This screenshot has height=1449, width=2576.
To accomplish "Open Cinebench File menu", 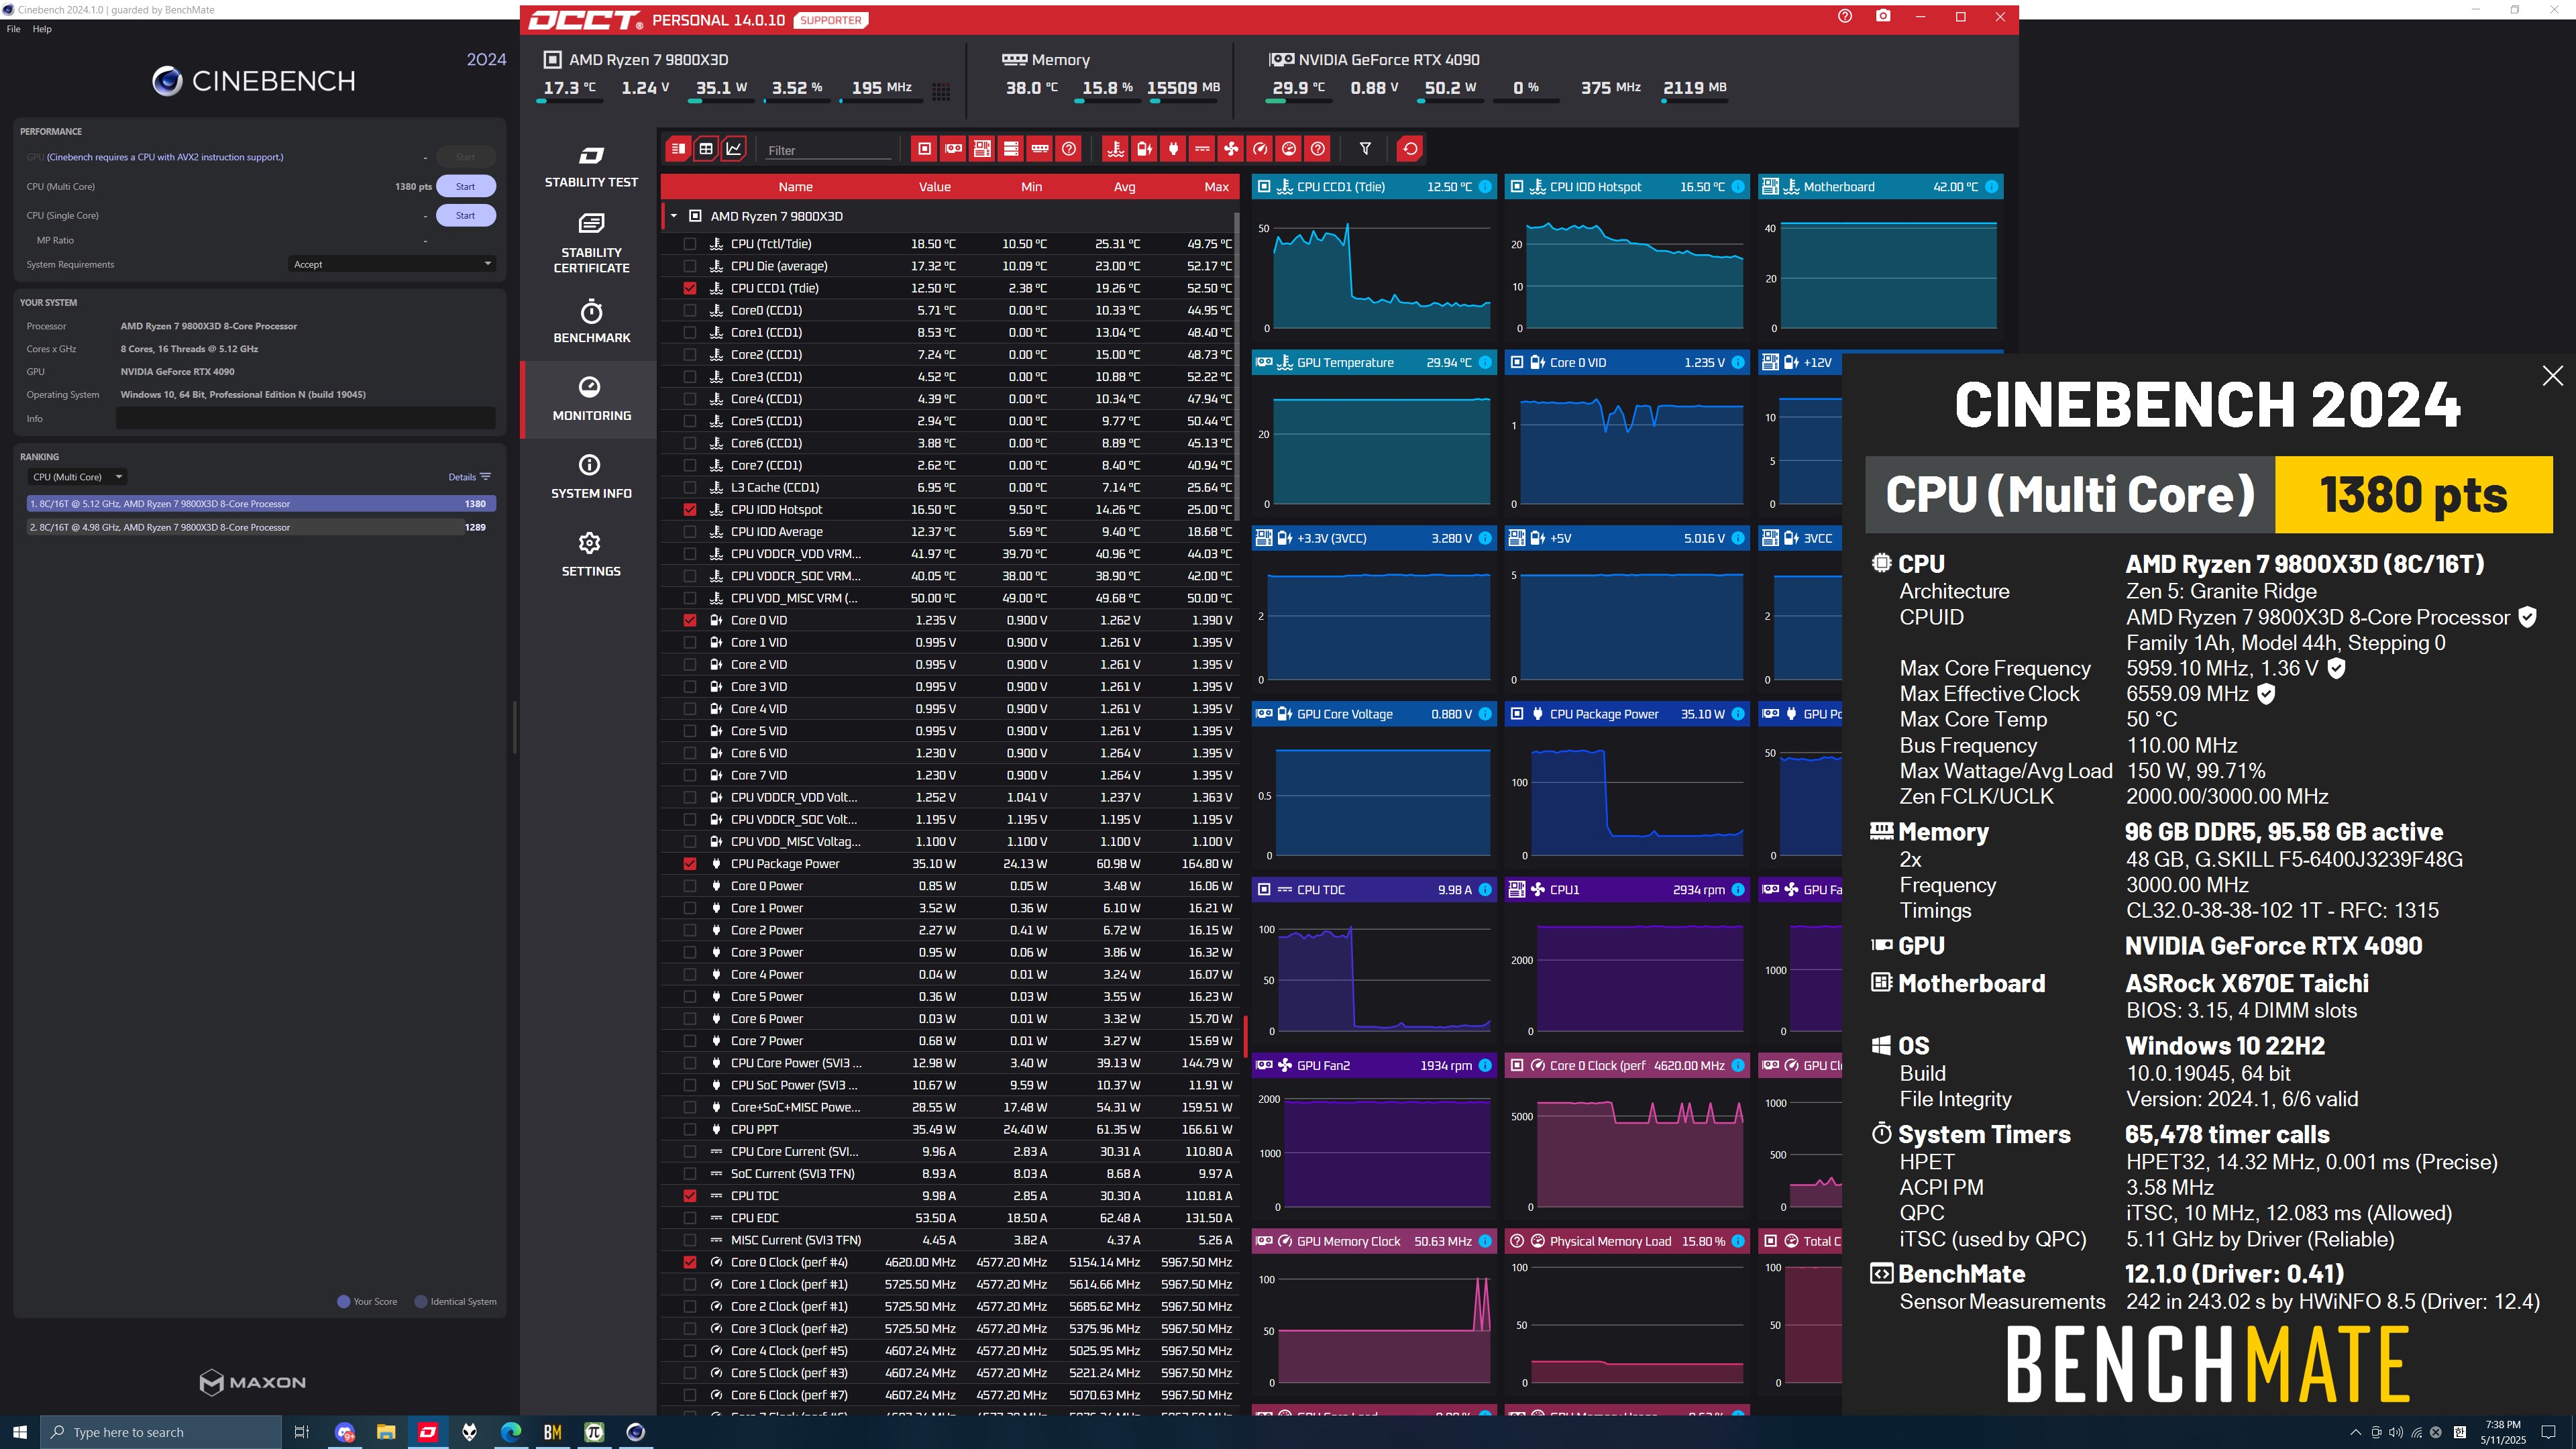I will click(13, 29).
